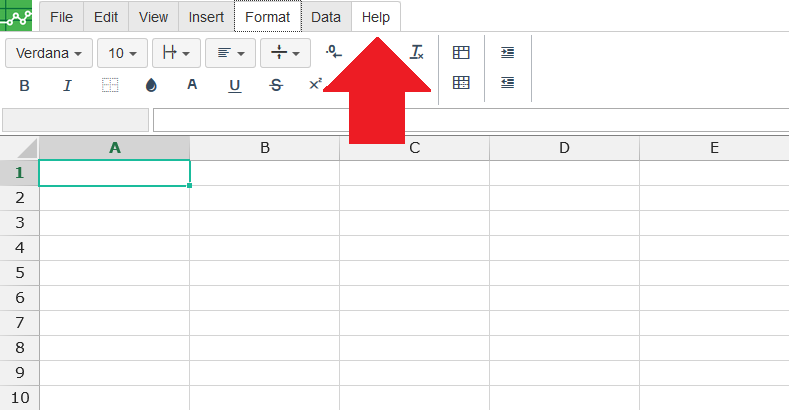Click the increase indent icon
The height and width of the screenshot is (410, 789).
[507, 52]
